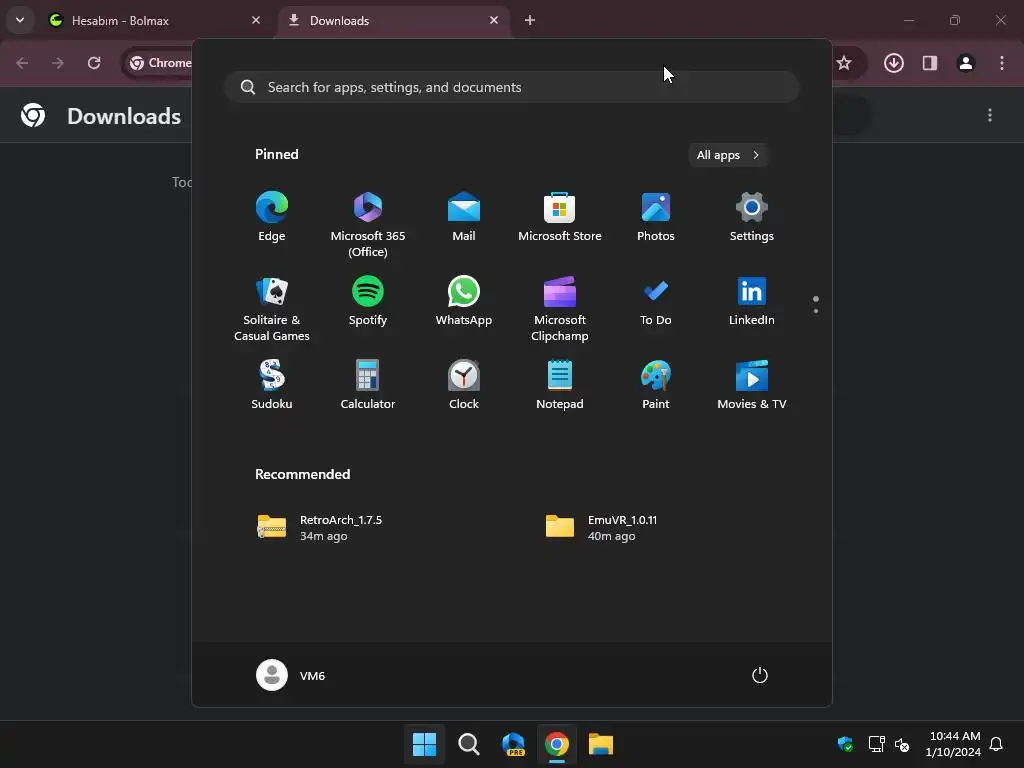Open Chrome three-dot menu
This screenshot has height=768, width=1024.
click(x=1002, y=63)
